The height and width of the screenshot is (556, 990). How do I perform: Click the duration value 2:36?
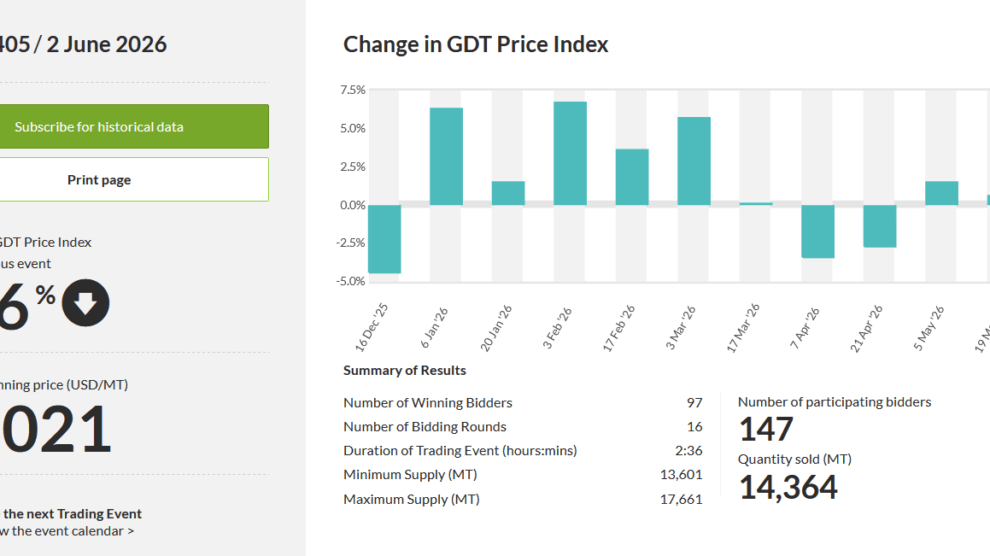(x=689, y=451)
